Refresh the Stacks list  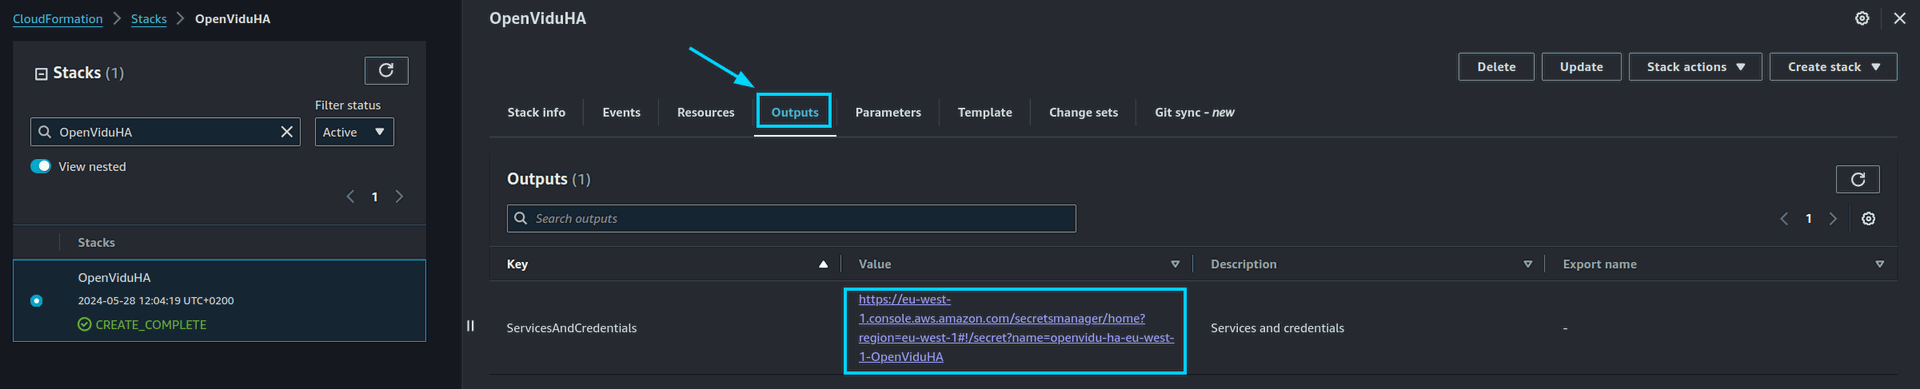point(386,70)
